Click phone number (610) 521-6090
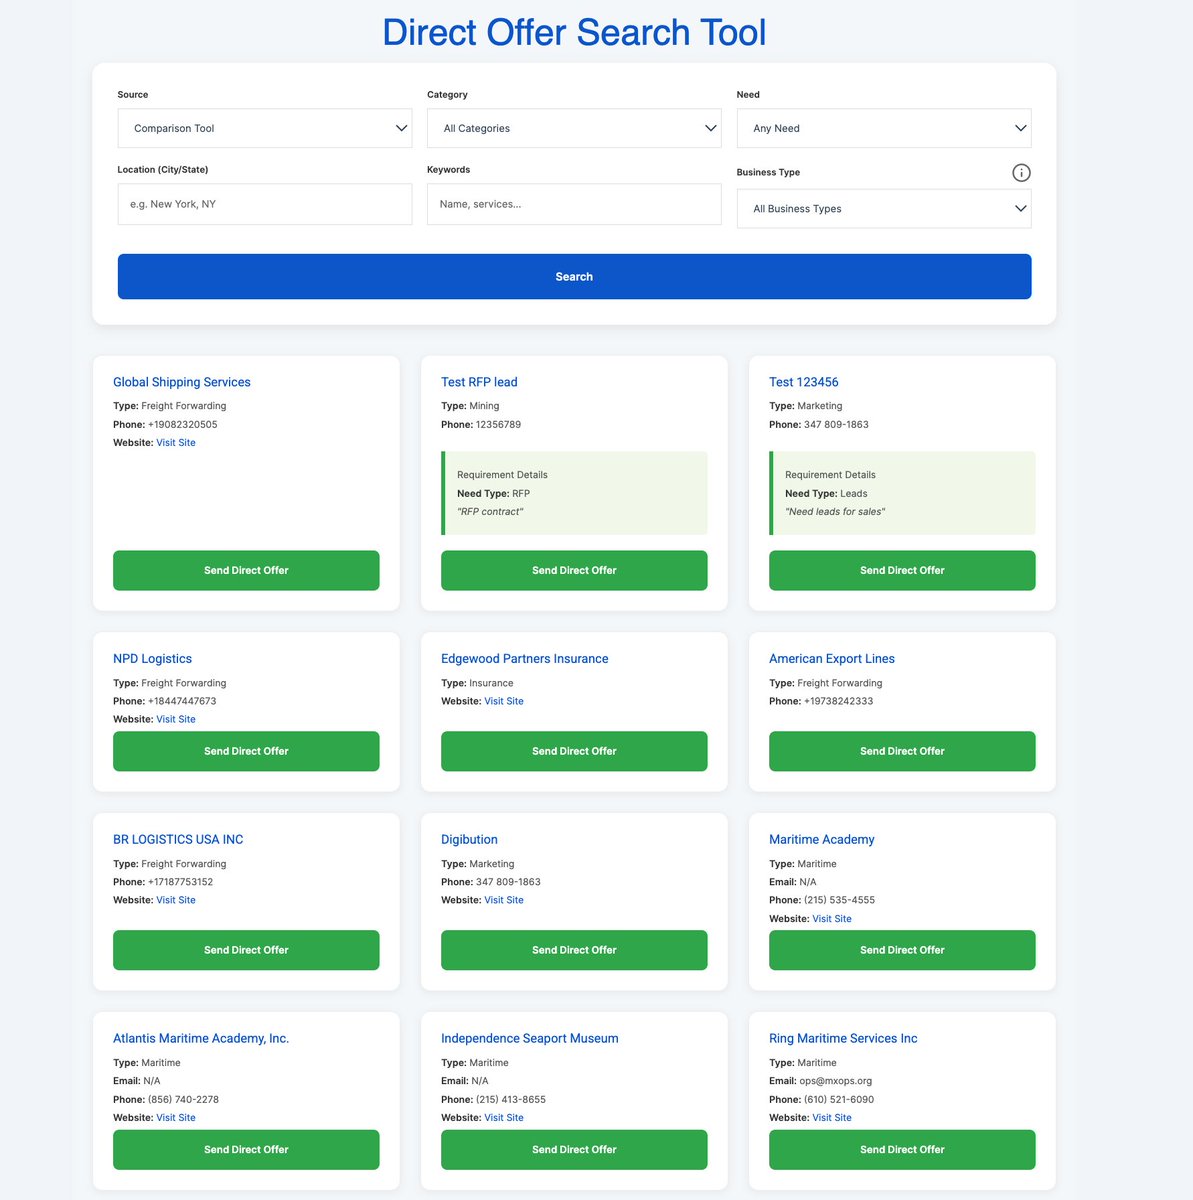 point(839,1100)
